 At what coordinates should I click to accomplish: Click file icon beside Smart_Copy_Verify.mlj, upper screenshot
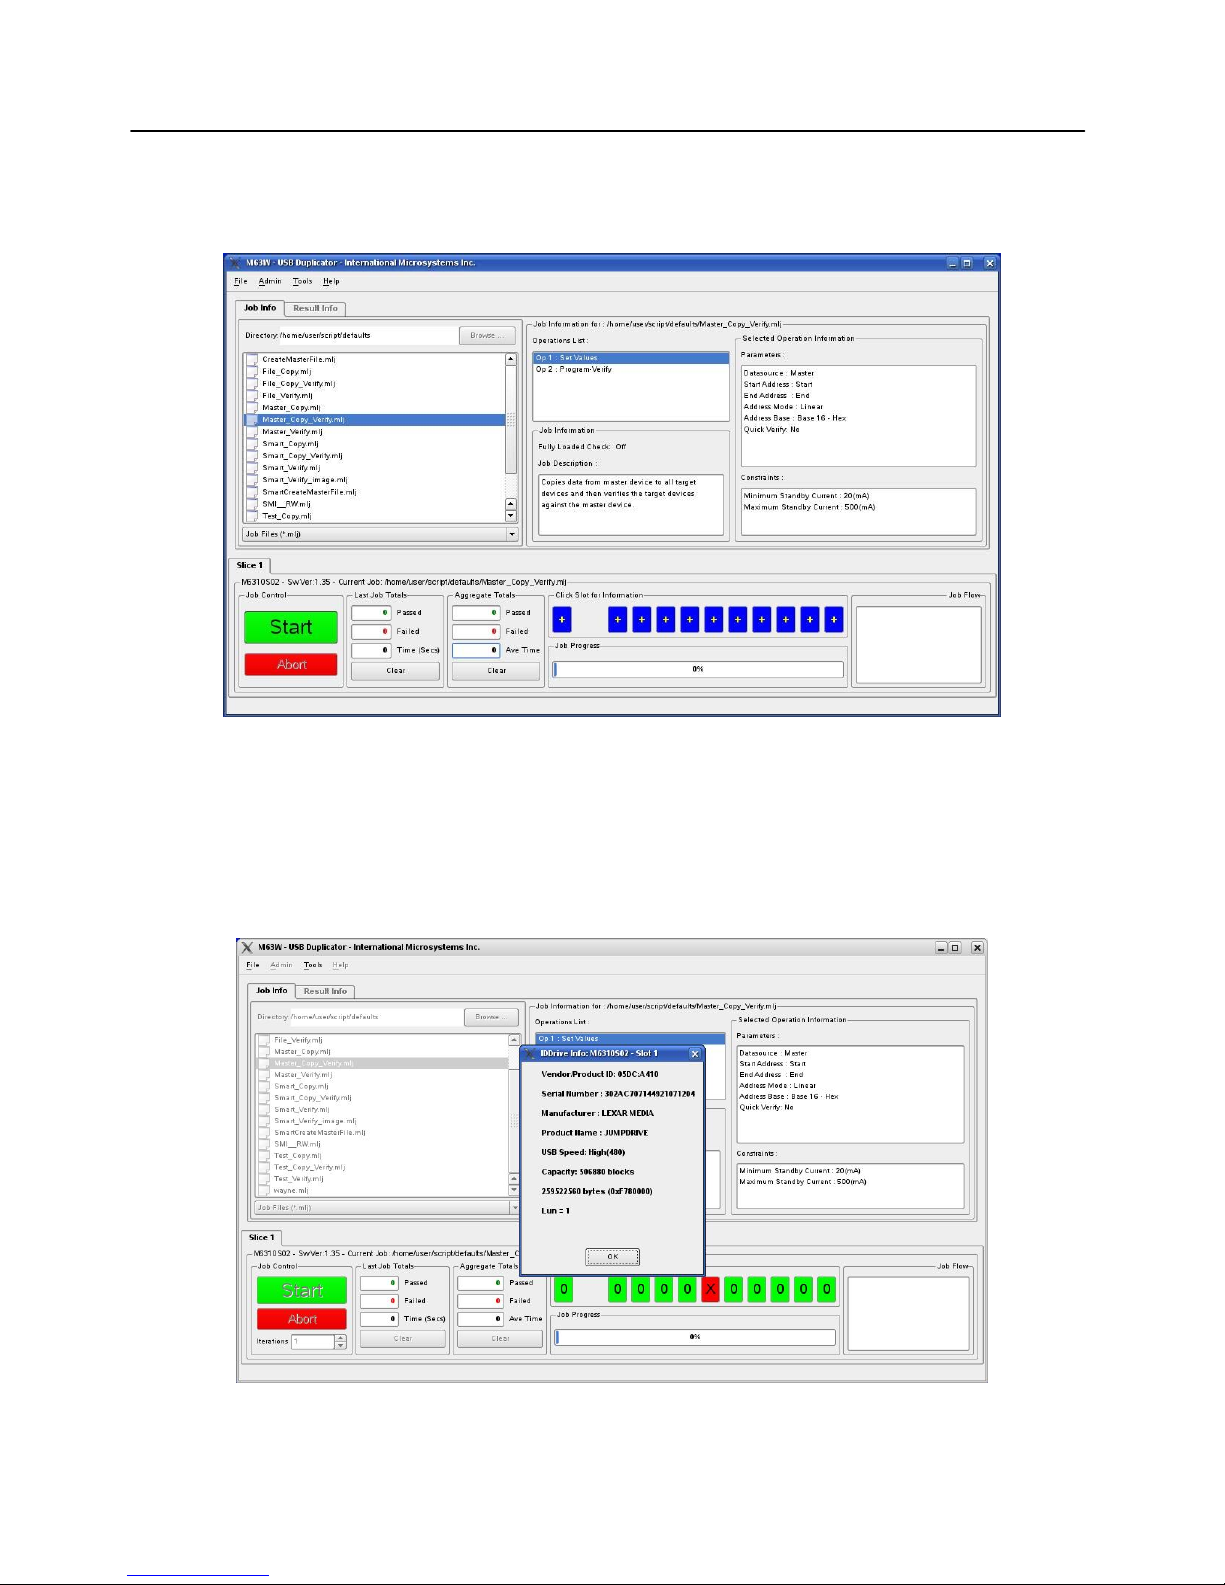[x=252, y=456]
